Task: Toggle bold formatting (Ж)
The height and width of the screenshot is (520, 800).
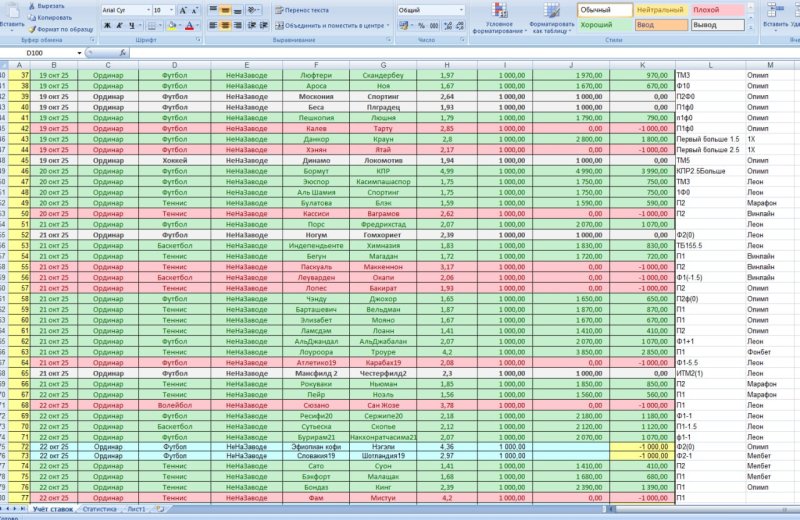Action: pos(104,25)
